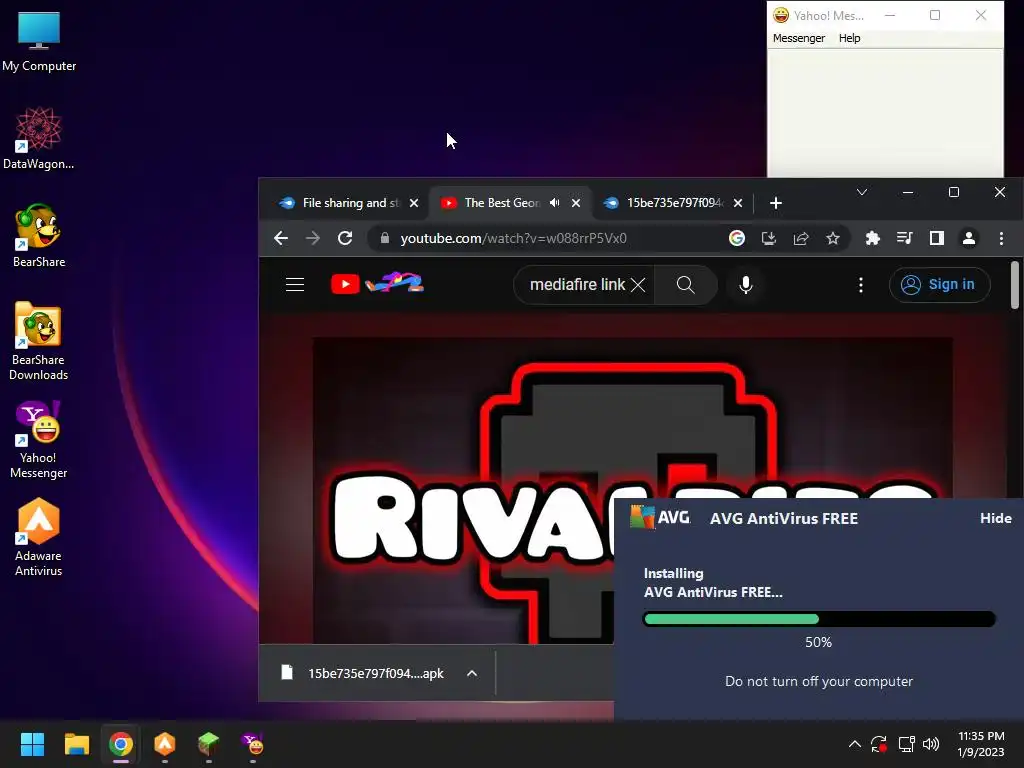Minimize the Yahoo! Messenger window

(889, 15)
